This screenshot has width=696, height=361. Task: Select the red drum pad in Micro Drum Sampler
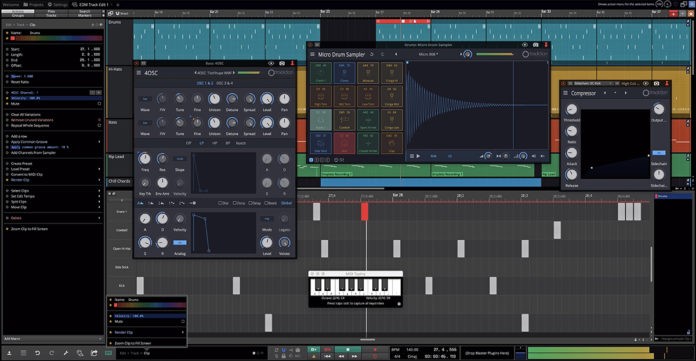pos(344,143)
